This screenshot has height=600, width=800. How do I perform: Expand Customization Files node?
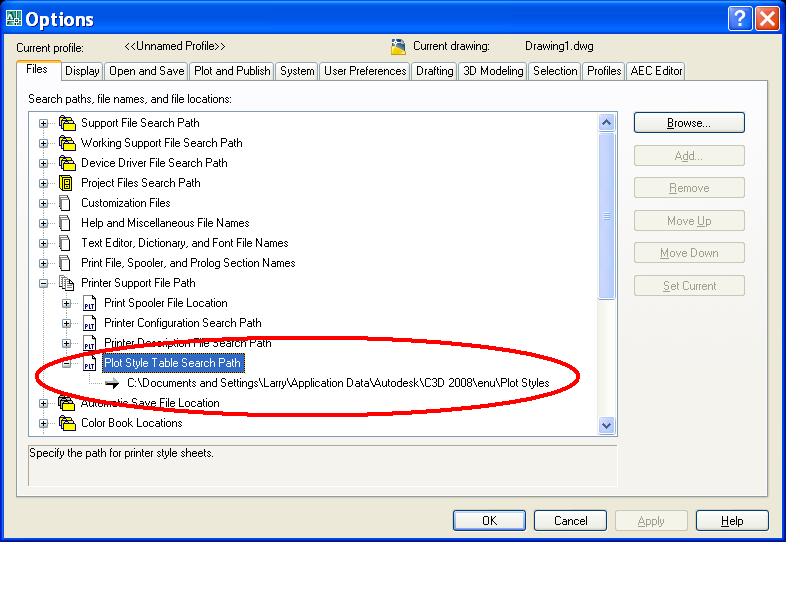click(x=43, y=204)
